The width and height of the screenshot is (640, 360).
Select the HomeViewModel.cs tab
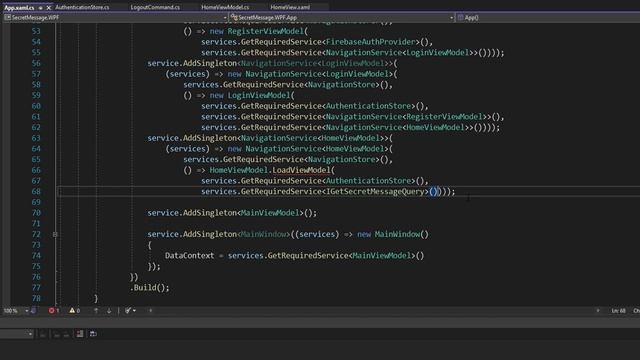click(225, 7)
